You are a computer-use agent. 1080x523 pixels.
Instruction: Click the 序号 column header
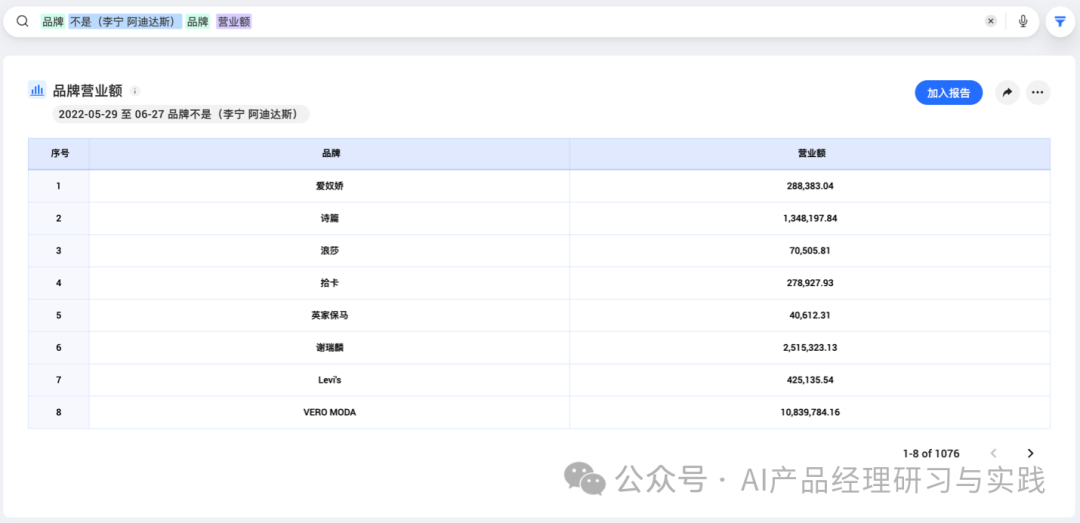59,154
